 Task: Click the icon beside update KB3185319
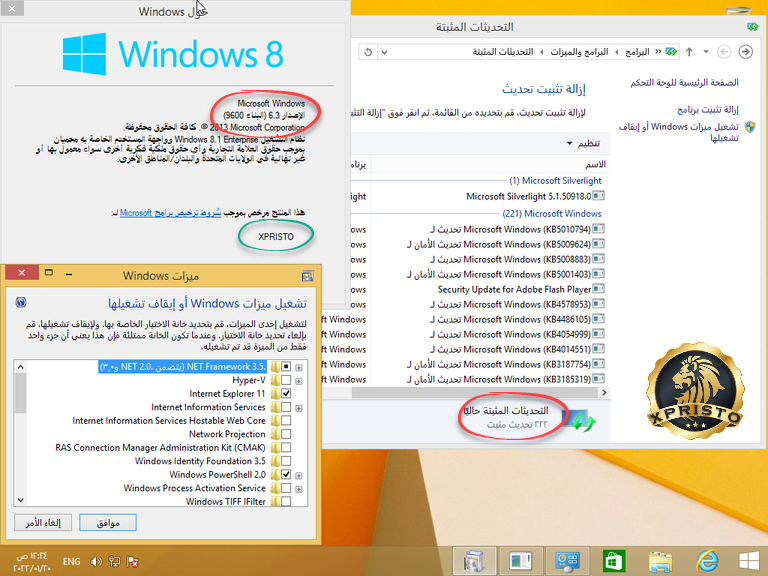click(599, 379)
